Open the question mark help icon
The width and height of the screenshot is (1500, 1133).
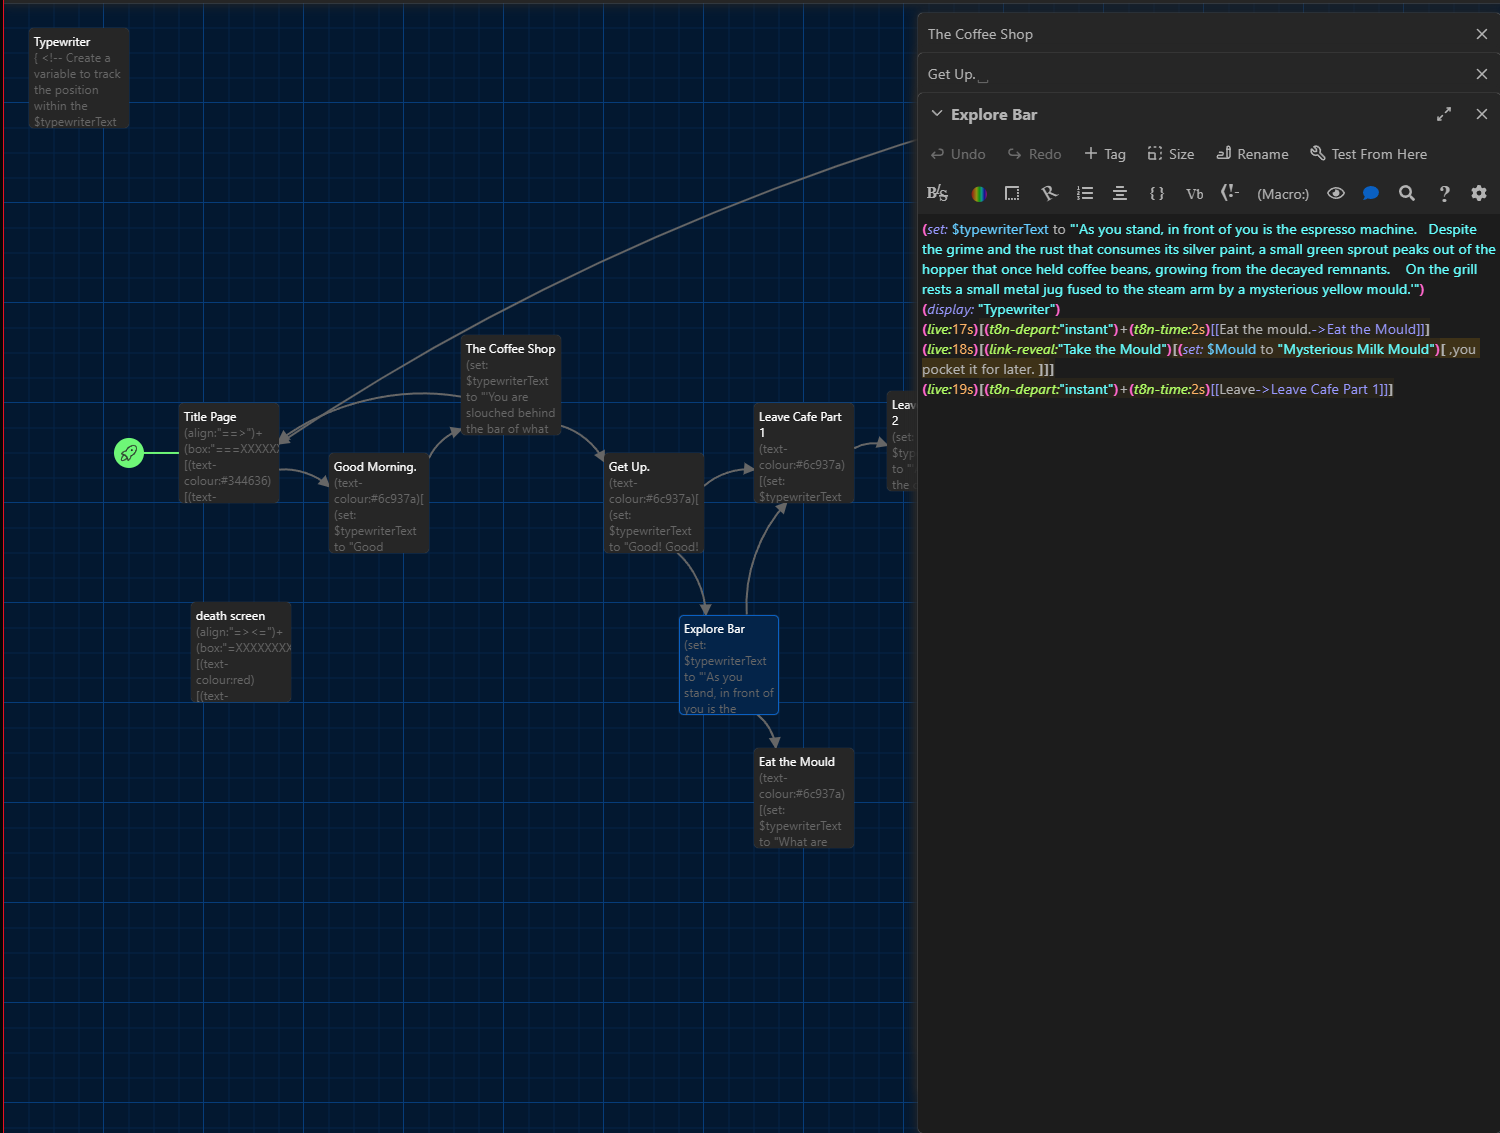pyautogui.click(x=1444, y=194)
